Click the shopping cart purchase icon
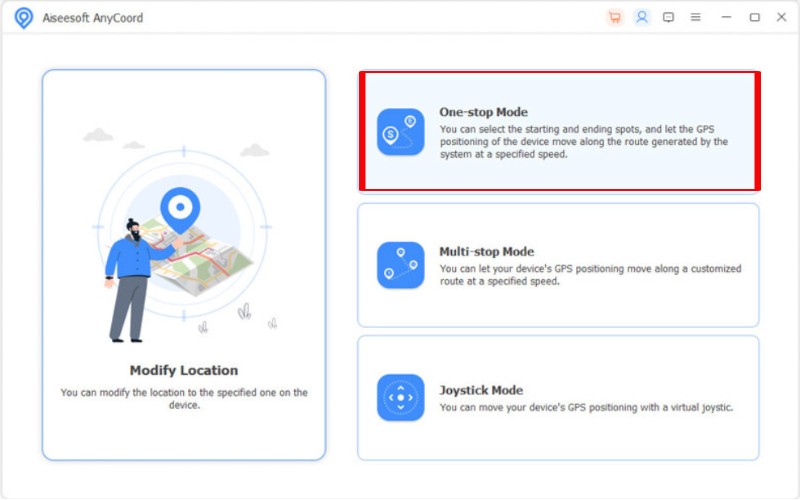This screenshot has width=800, height=500. click(615, 17)
